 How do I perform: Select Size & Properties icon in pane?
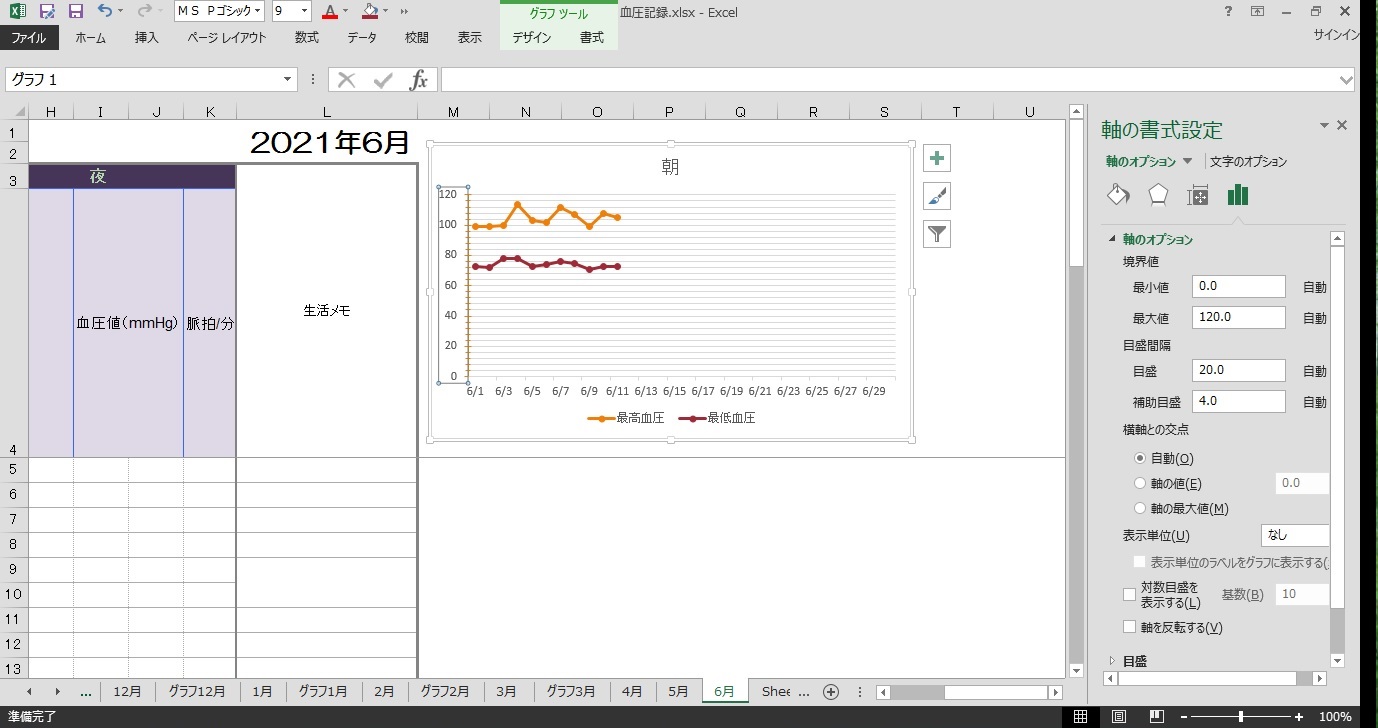pos(1198,195)
